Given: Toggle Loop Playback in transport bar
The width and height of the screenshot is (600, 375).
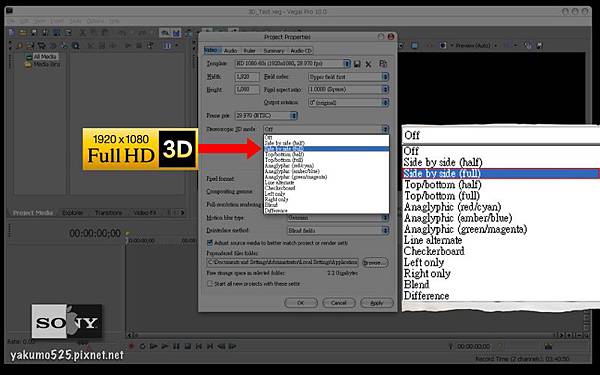Looking at the screenshot, I should point(142,346).
